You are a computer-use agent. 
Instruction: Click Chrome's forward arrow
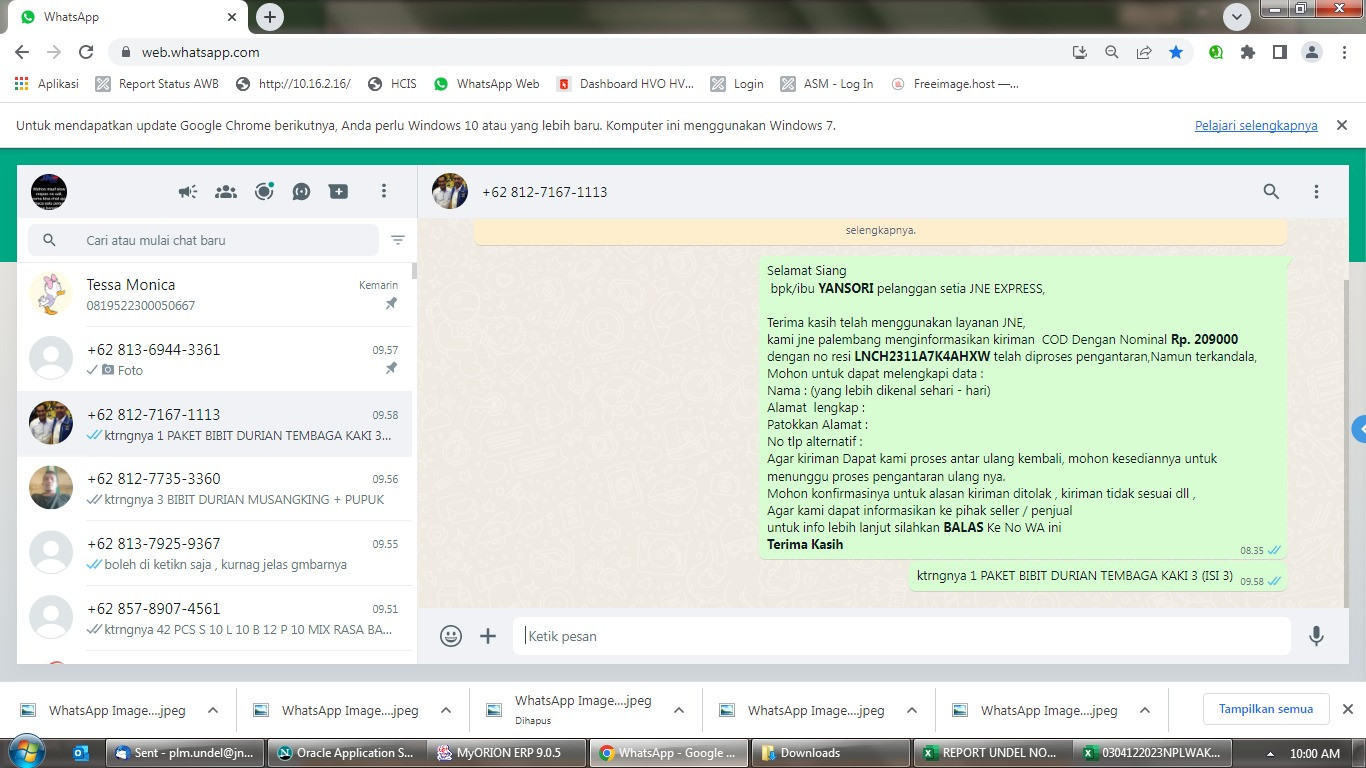[x=54, y=52]
